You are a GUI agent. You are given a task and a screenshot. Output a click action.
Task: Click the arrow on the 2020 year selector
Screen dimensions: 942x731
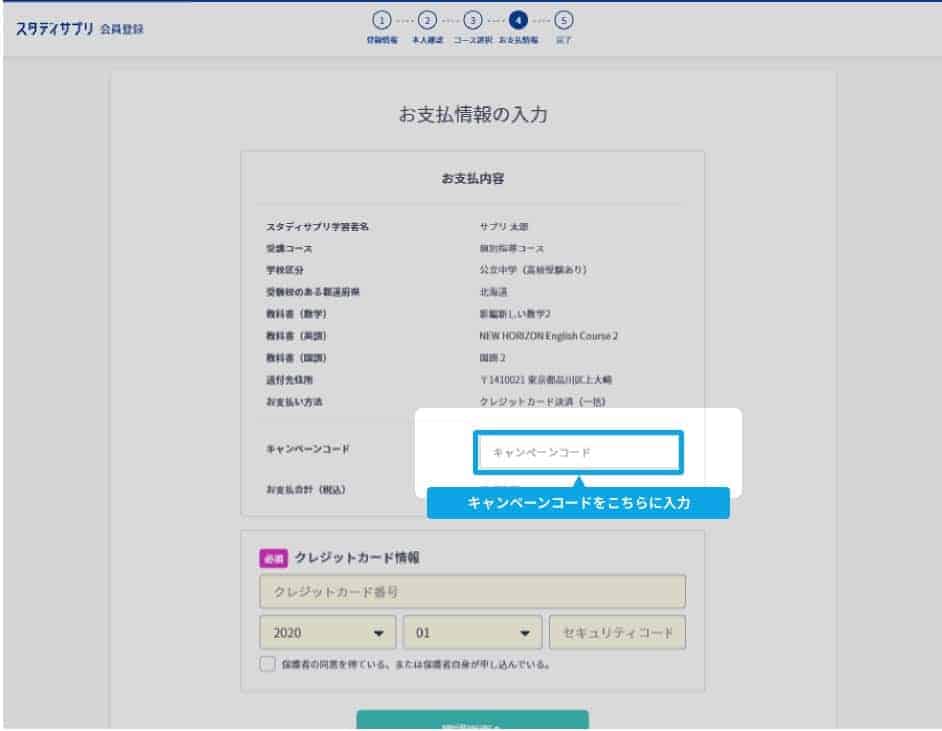point(378,633)
